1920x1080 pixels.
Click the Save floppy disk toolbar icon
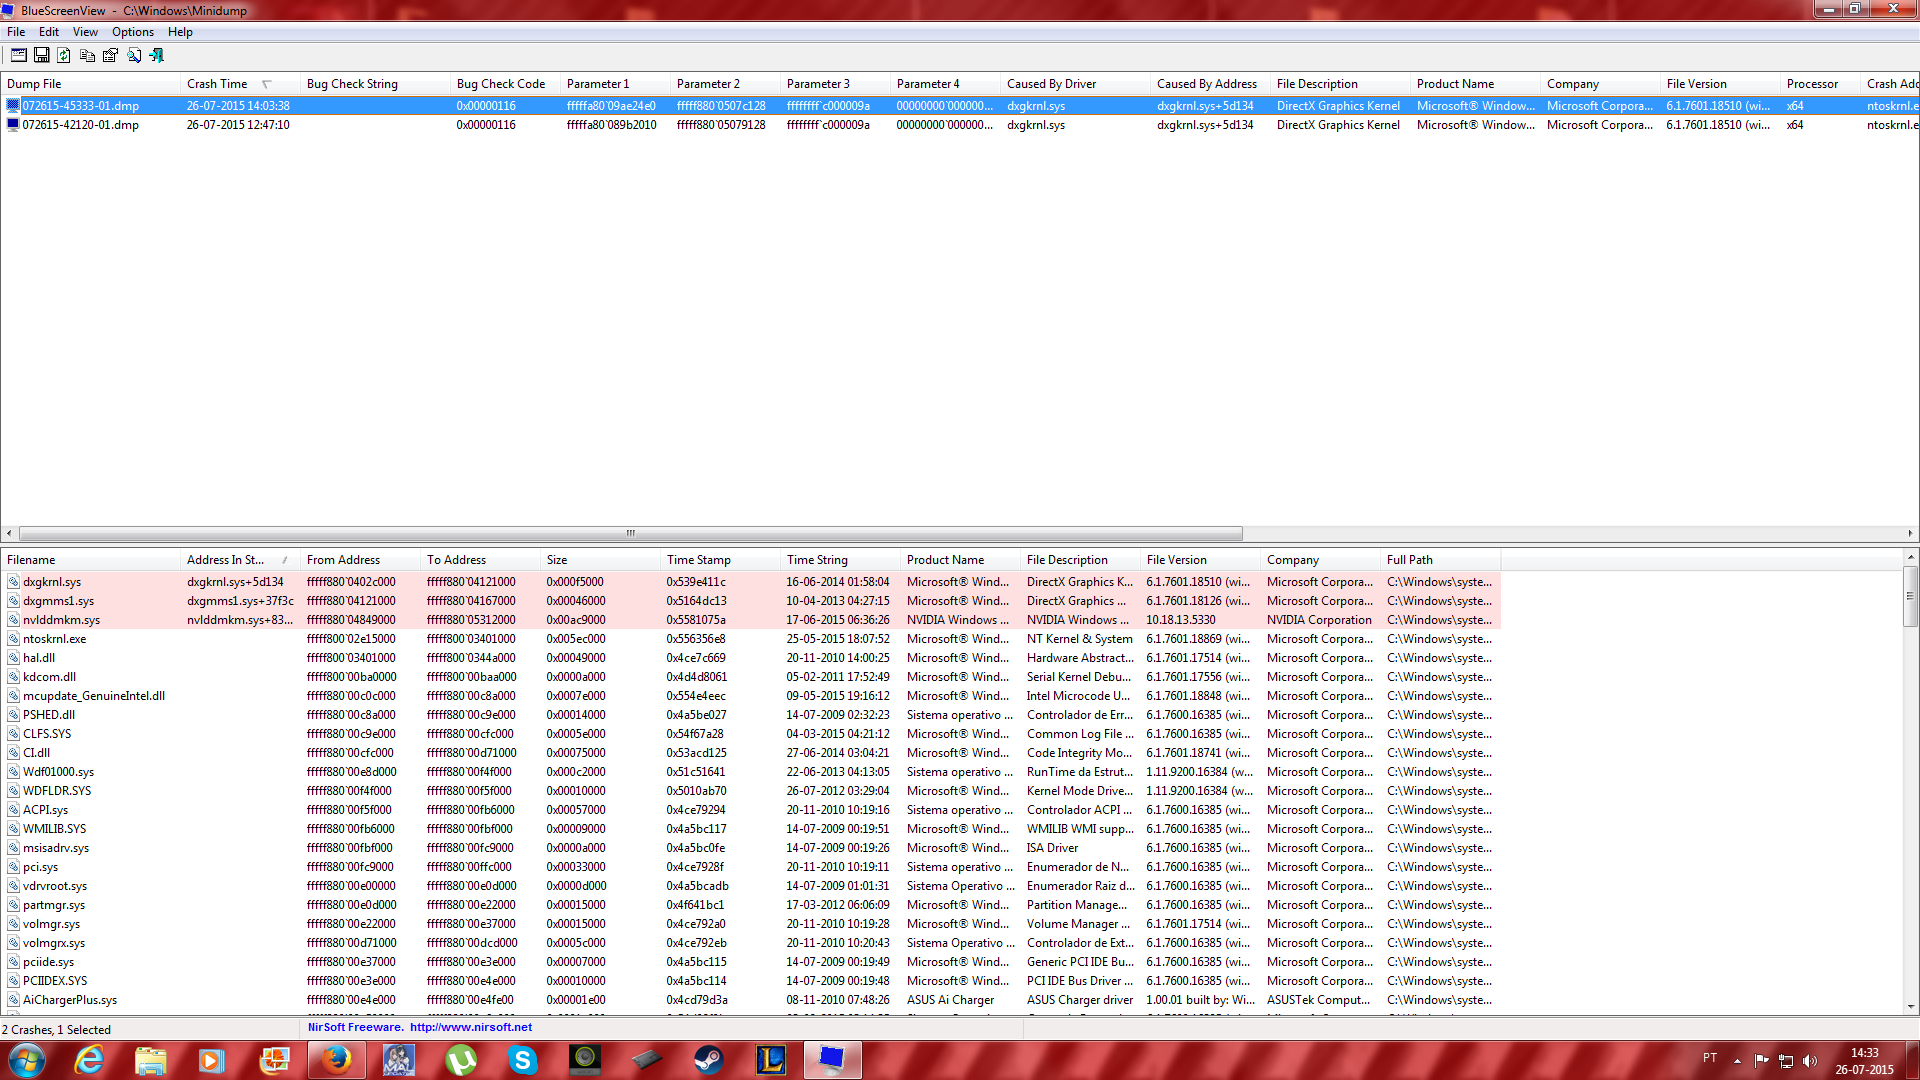pos(41,55)
